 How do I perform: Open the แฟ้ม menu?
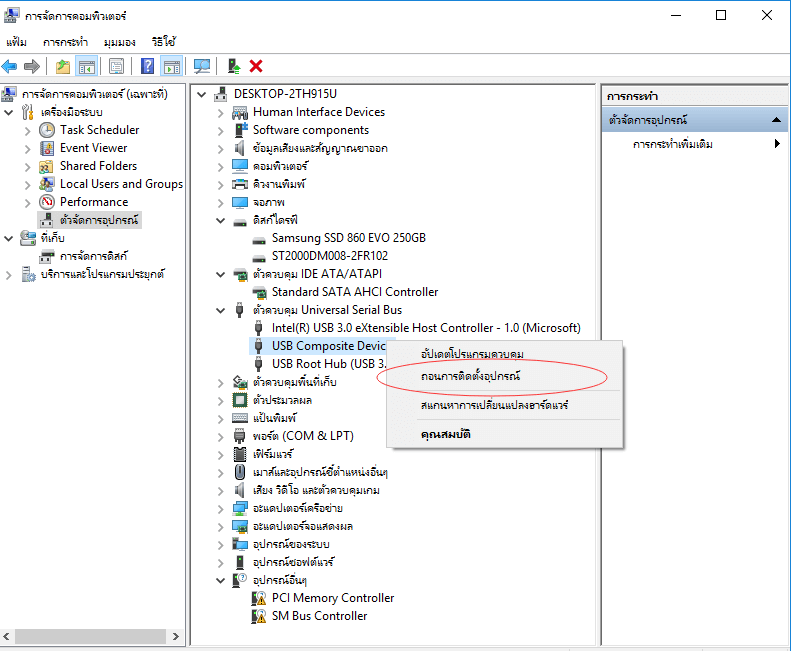(16, 42)
